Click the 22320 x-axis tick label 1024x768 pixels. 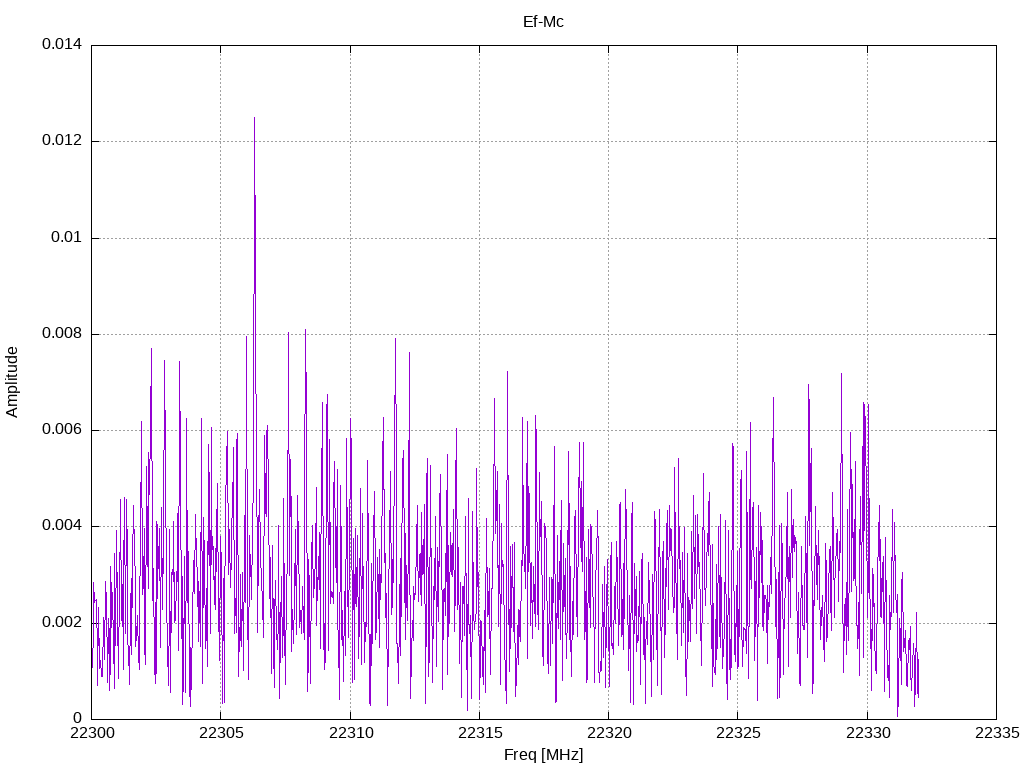pos(608,735)
